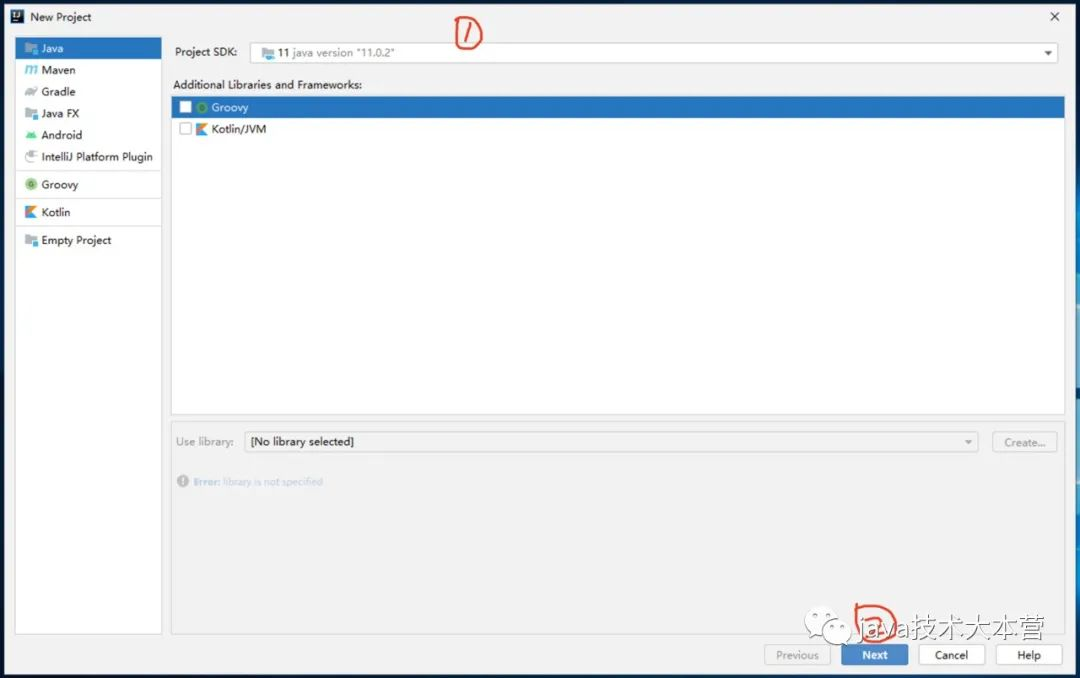The height and width of the screenshot is (678, 1080).
Task: Click 'Error: library is not specified' message
Action: [258, 482]
